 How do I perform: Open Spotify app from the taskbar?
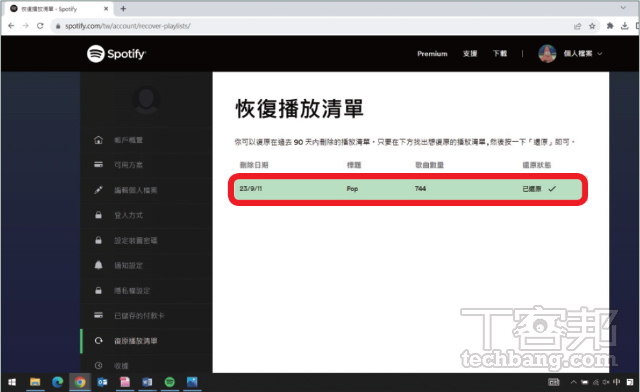pyautogui.click(x=169, y=382)
